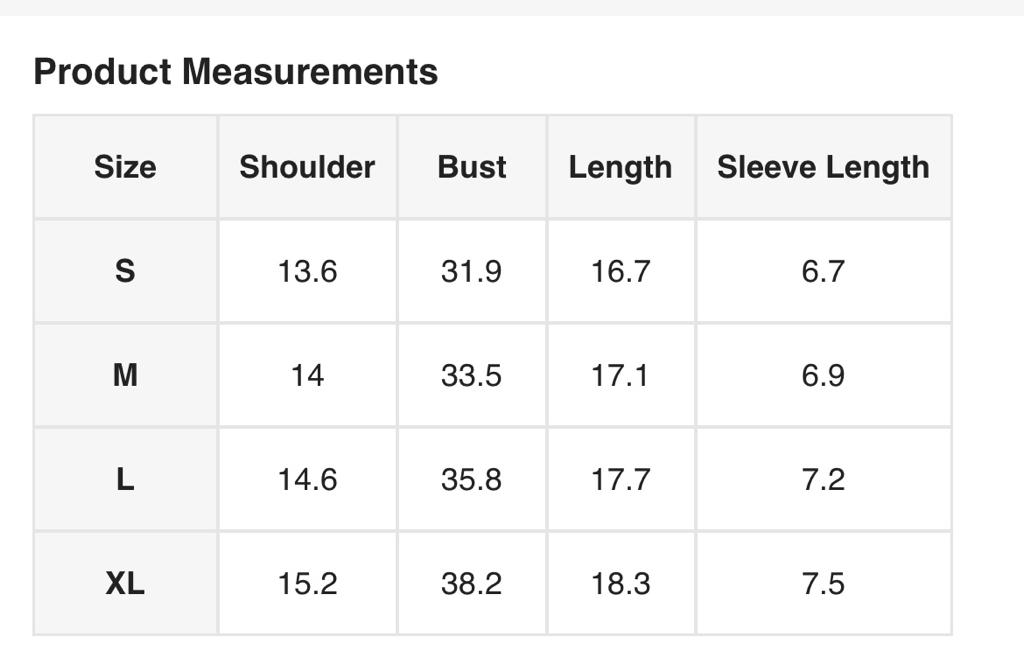Click bust value 35.8 for size L
This screenshot has width=1024, height=651.
point(472,479)
